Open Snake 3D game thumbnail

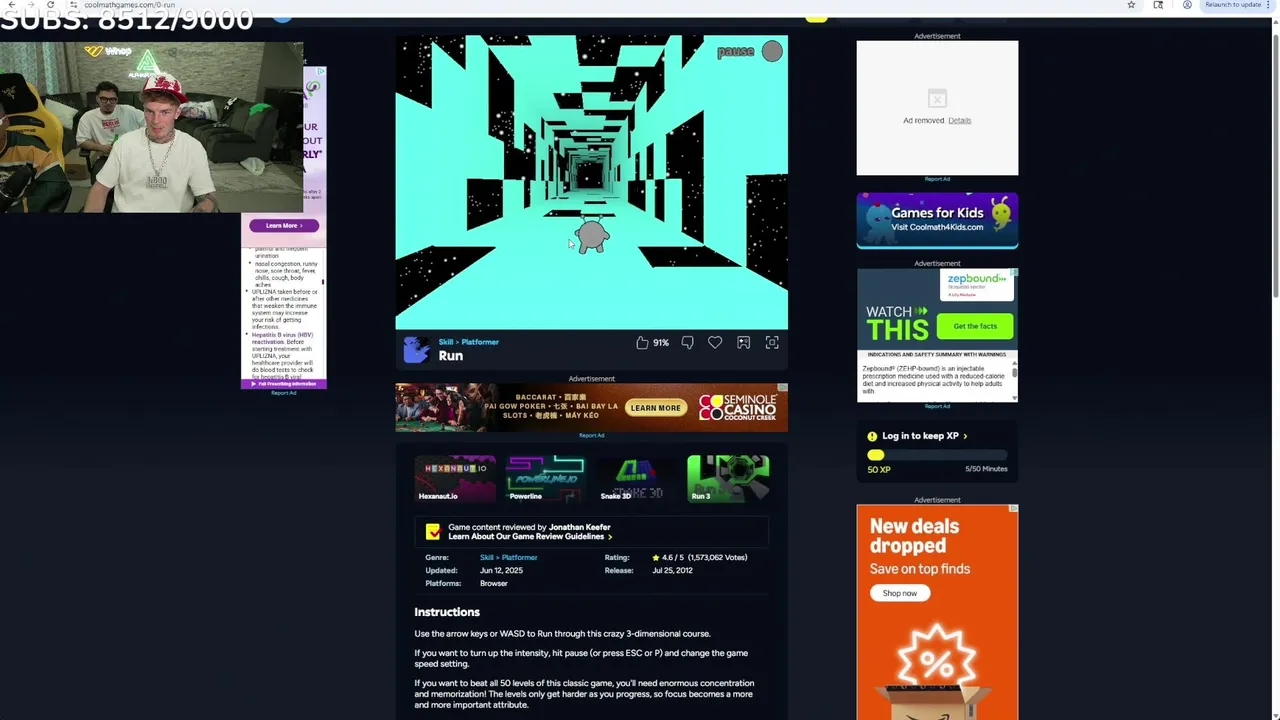pyautogui.click(x=635, y=479)
